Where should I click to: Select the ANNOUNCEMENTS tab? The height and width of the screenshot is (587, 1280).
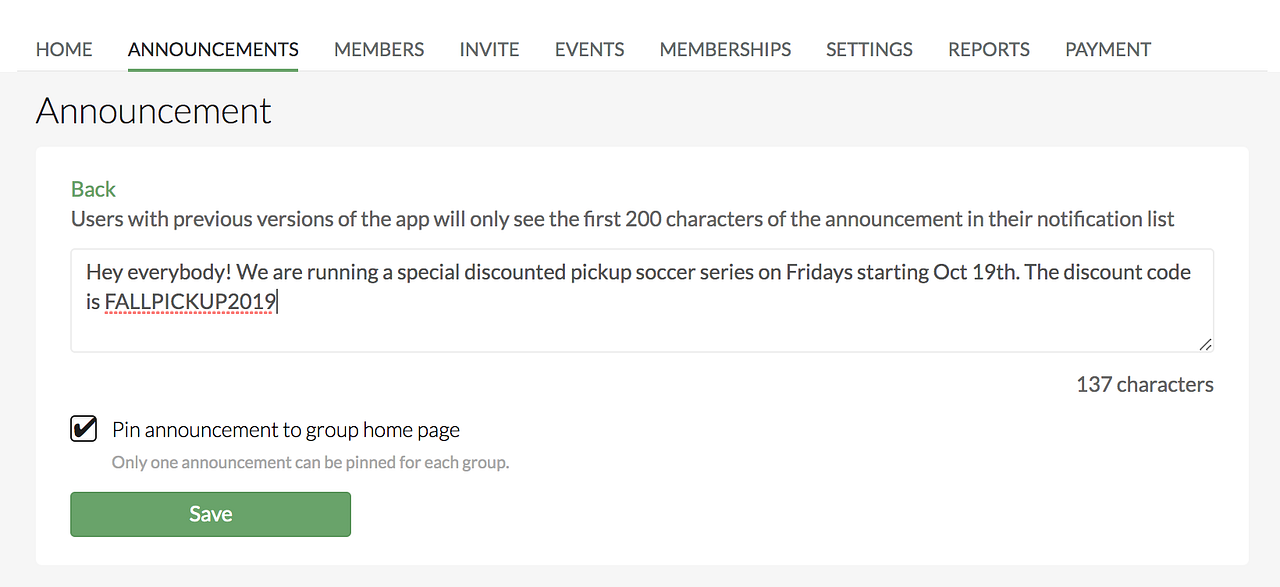[213, 49]
